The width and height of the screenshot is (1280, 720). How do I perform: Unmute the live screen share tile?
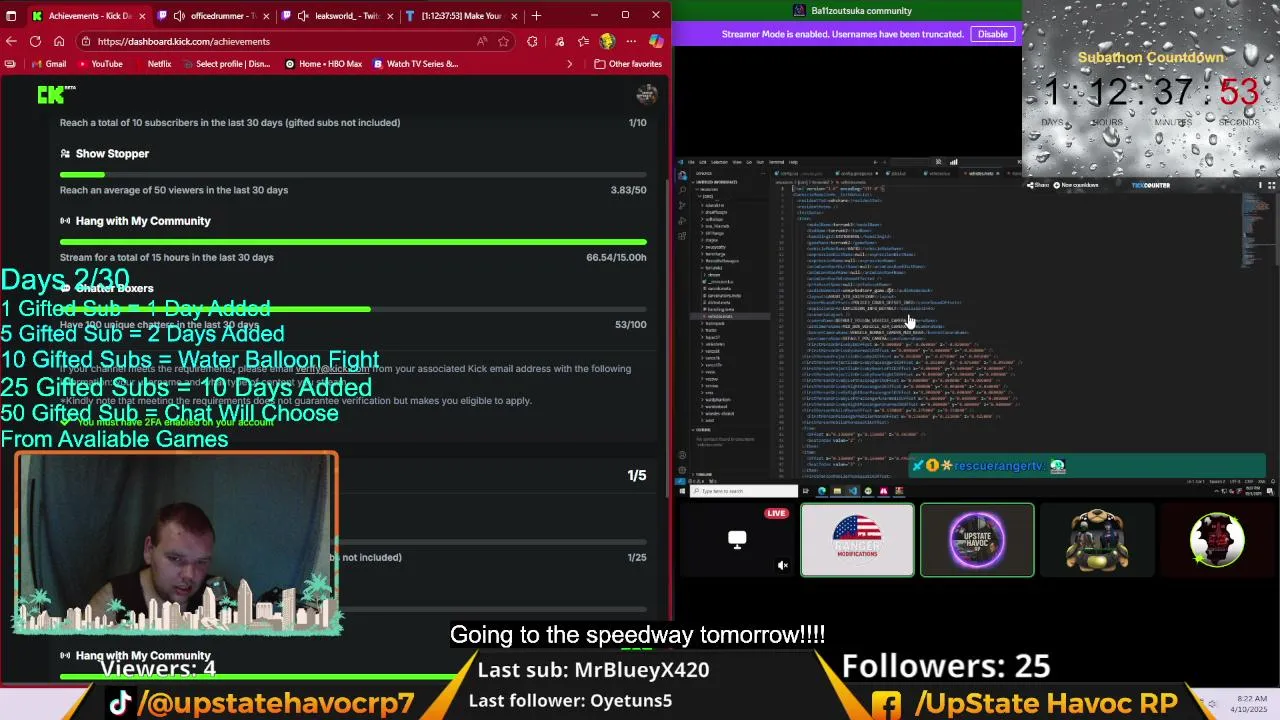point(783,565)
